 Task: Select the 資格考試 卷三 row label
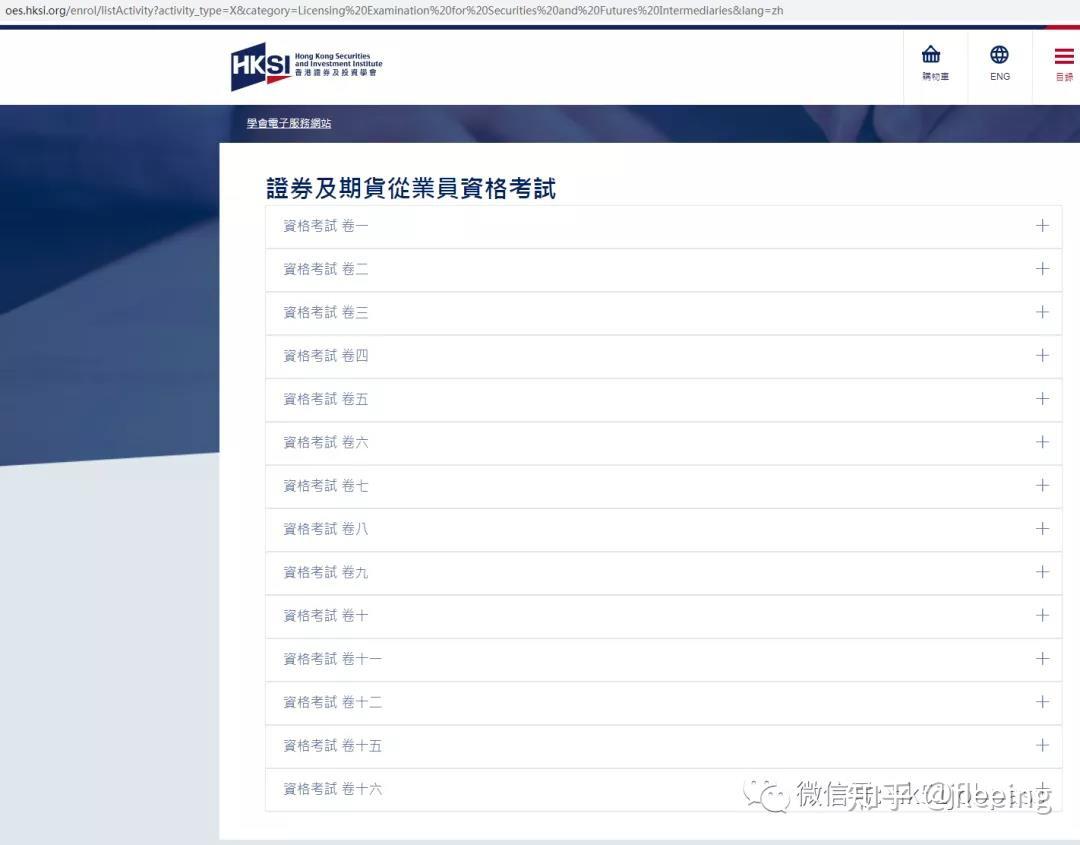click(326, 313)
